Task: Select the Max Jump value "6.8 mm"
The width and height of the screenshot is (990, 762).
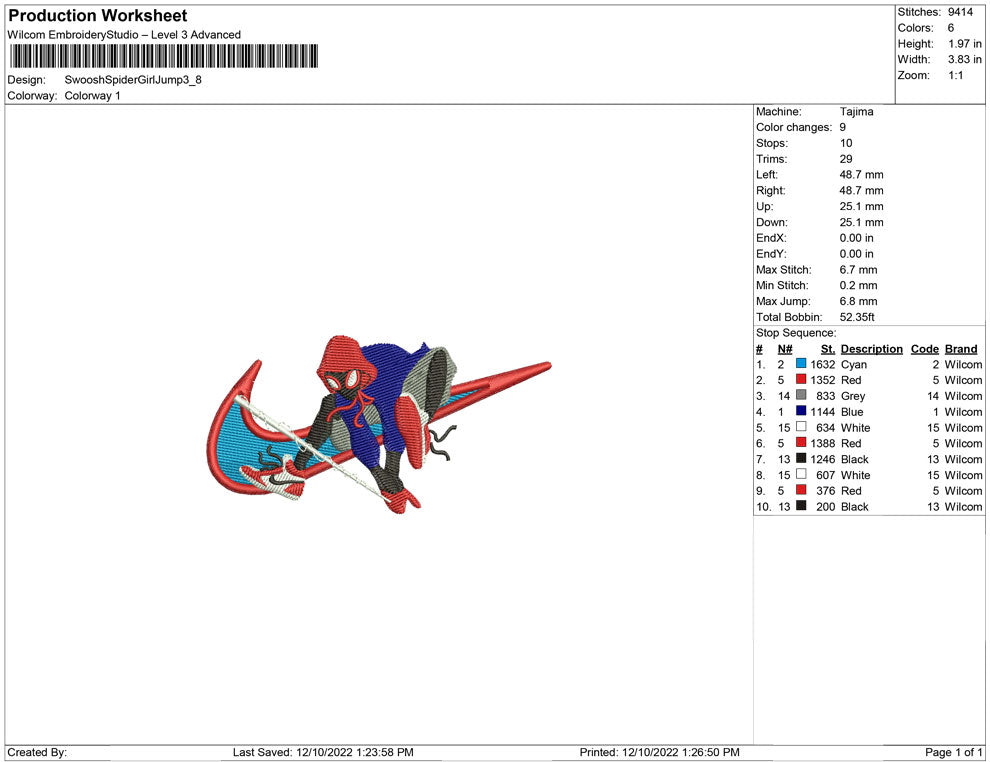Action: (859, 301)
